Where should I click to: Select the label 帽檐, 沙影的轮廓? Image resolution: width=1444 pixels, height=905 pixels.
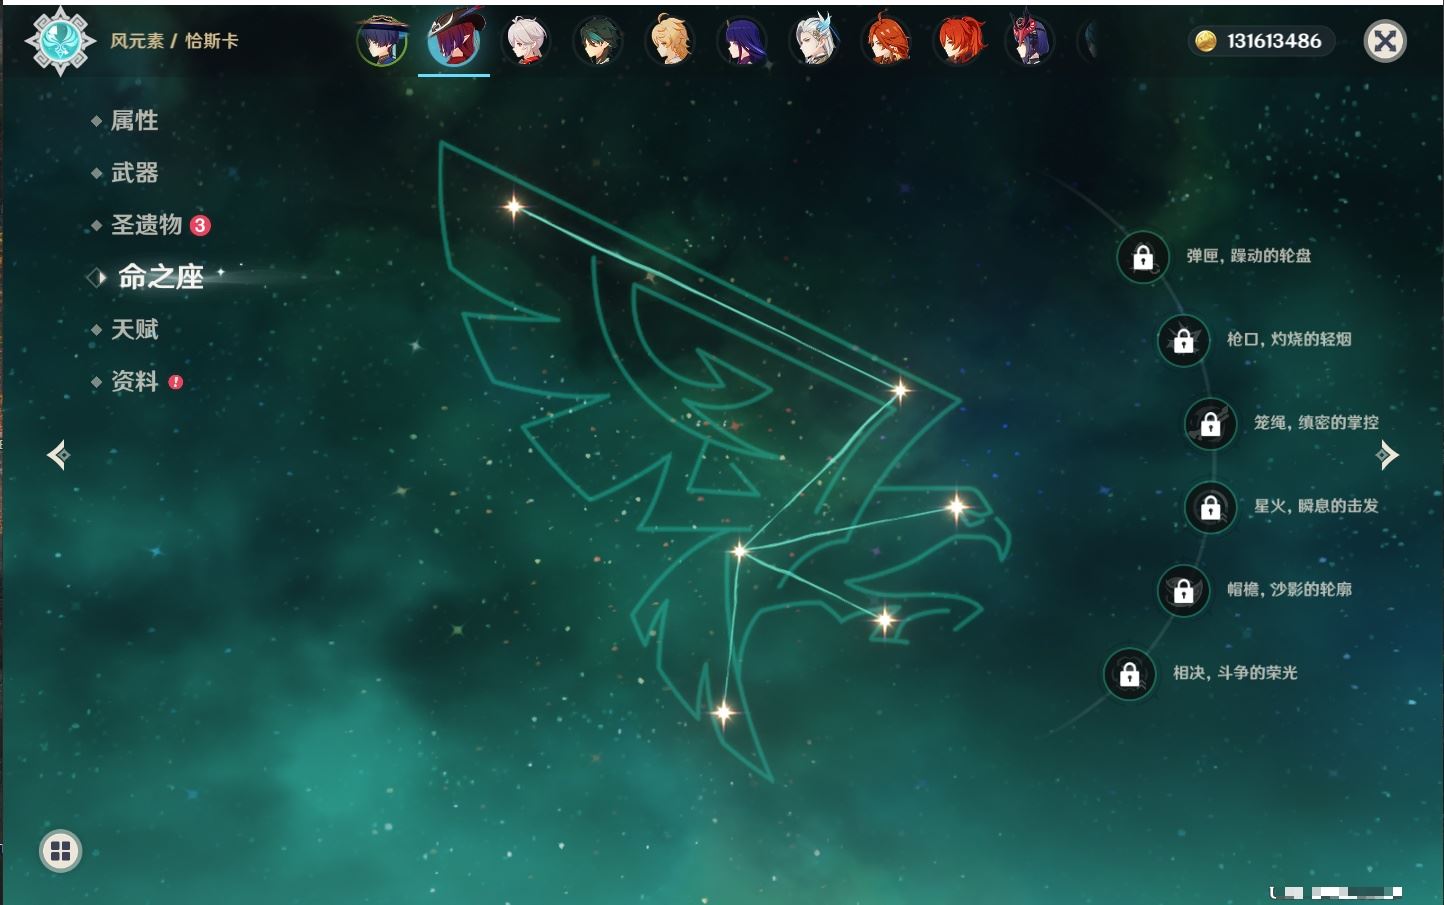tap(1289, 589)
